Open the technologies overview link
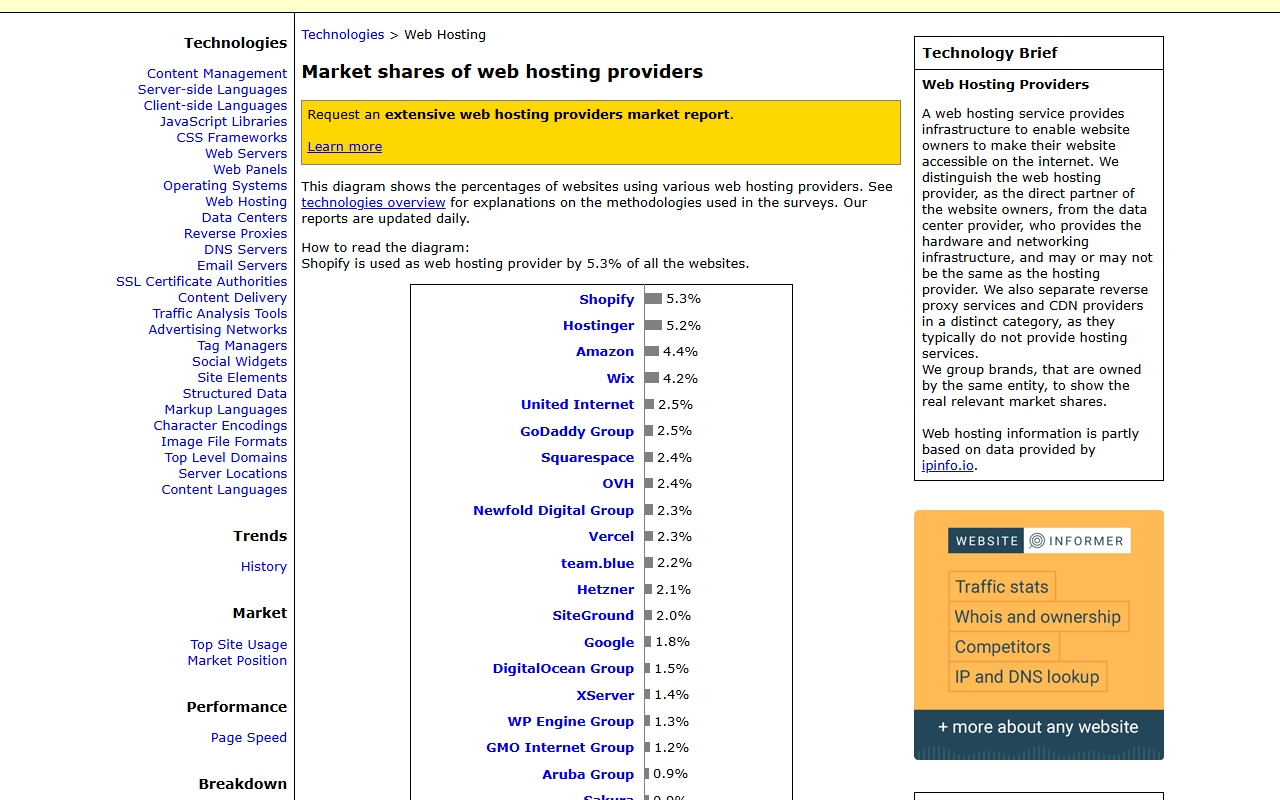This screenshot has width=1280, height=800. pos(374,203)
